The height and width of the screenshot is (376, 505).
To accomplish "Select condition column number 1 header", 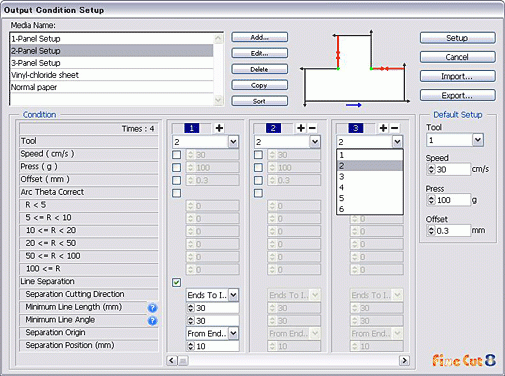I will 192,128.
